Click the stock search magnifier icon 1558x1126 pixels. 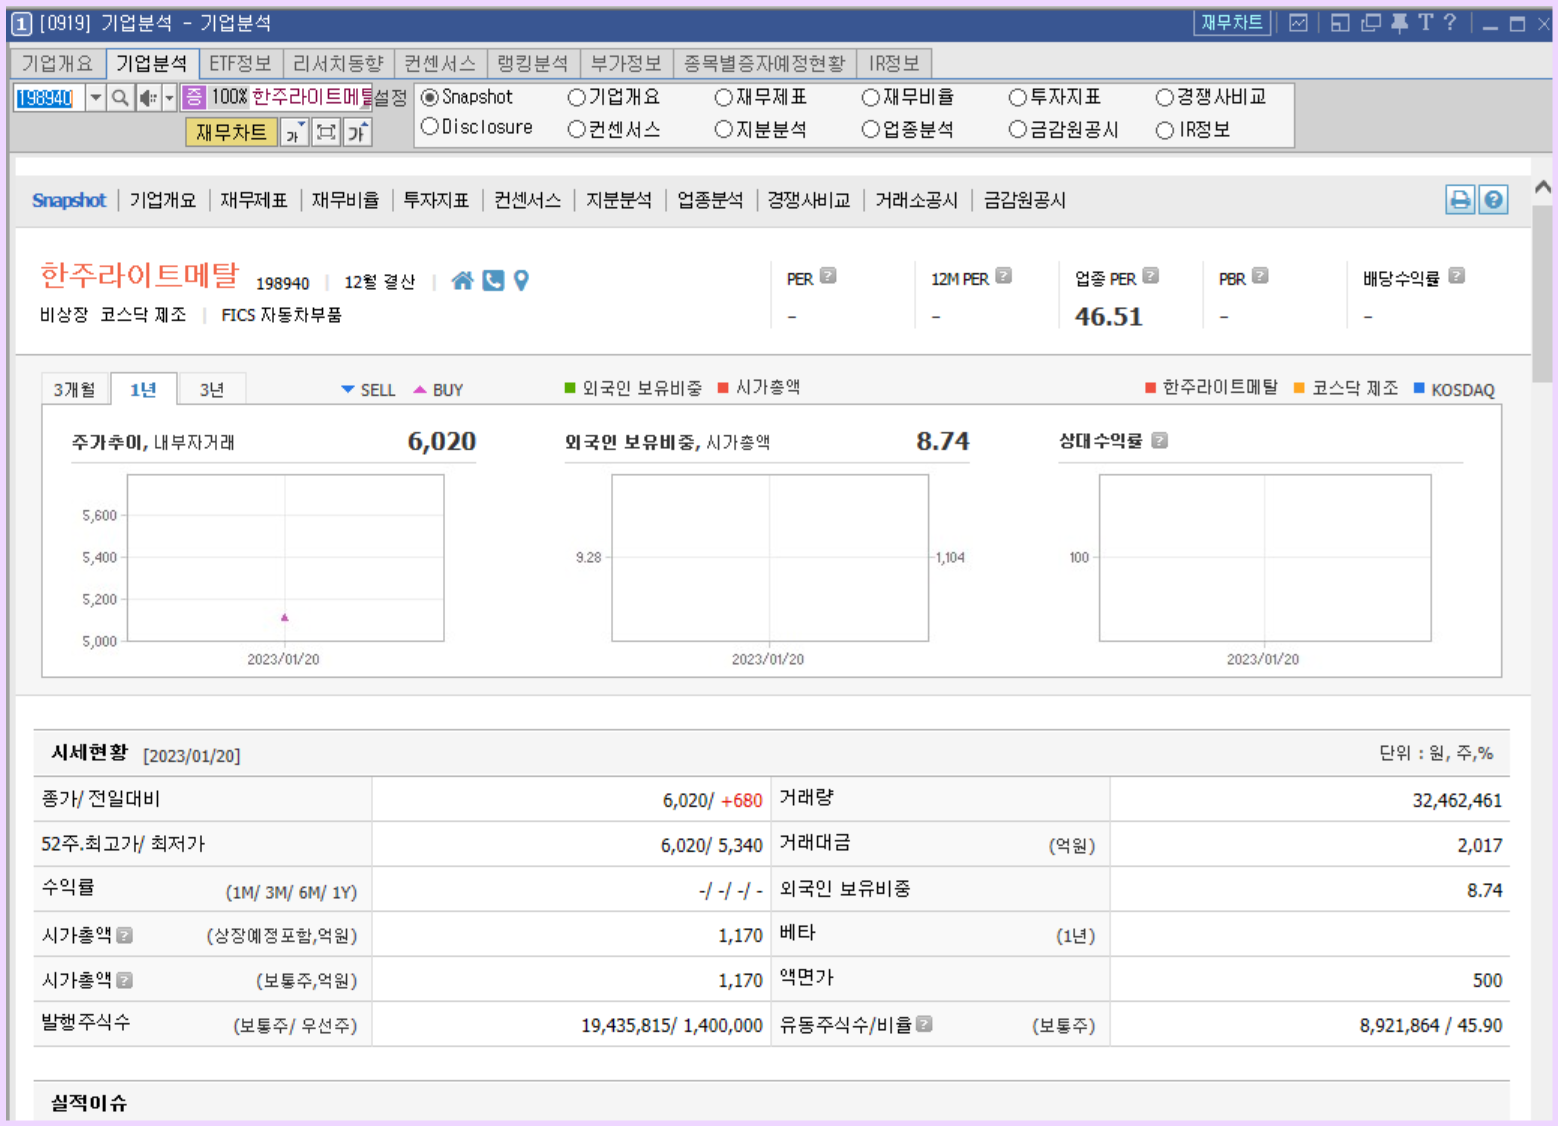[120, 97]
